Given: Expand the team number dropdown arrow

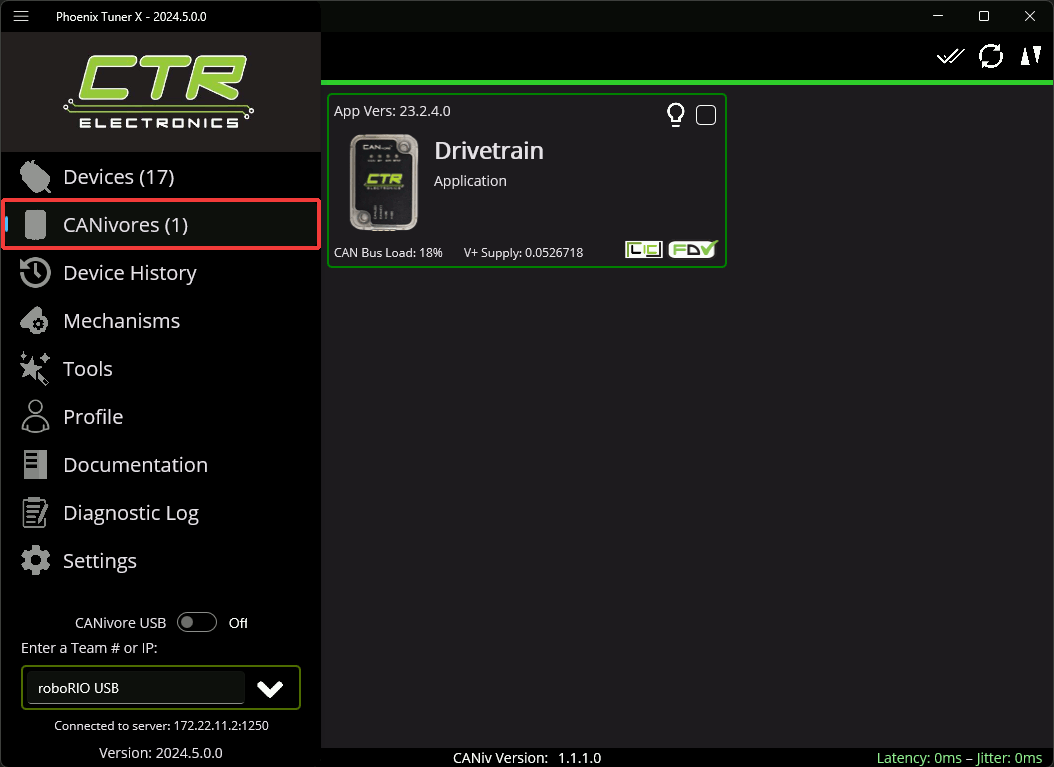Looking at the screenshot, I should (270, 688).
